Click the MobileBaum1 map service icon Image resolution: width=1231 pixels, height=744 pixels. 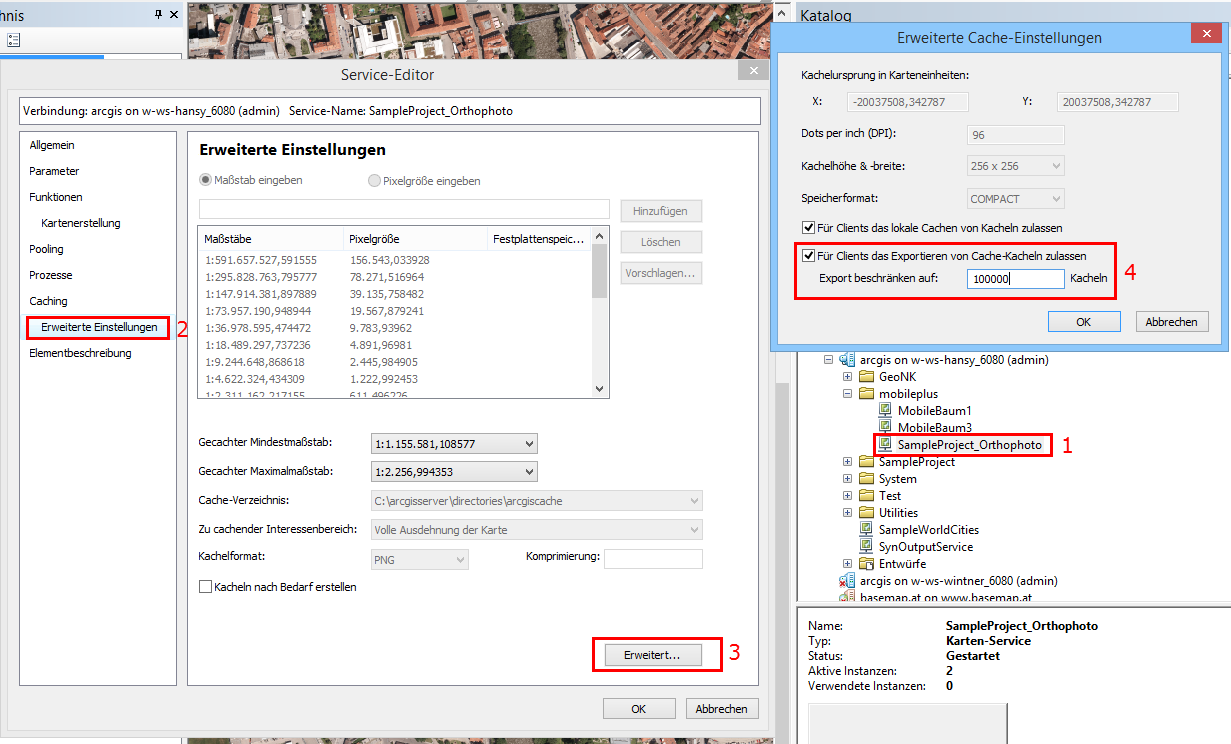point(885,411)
